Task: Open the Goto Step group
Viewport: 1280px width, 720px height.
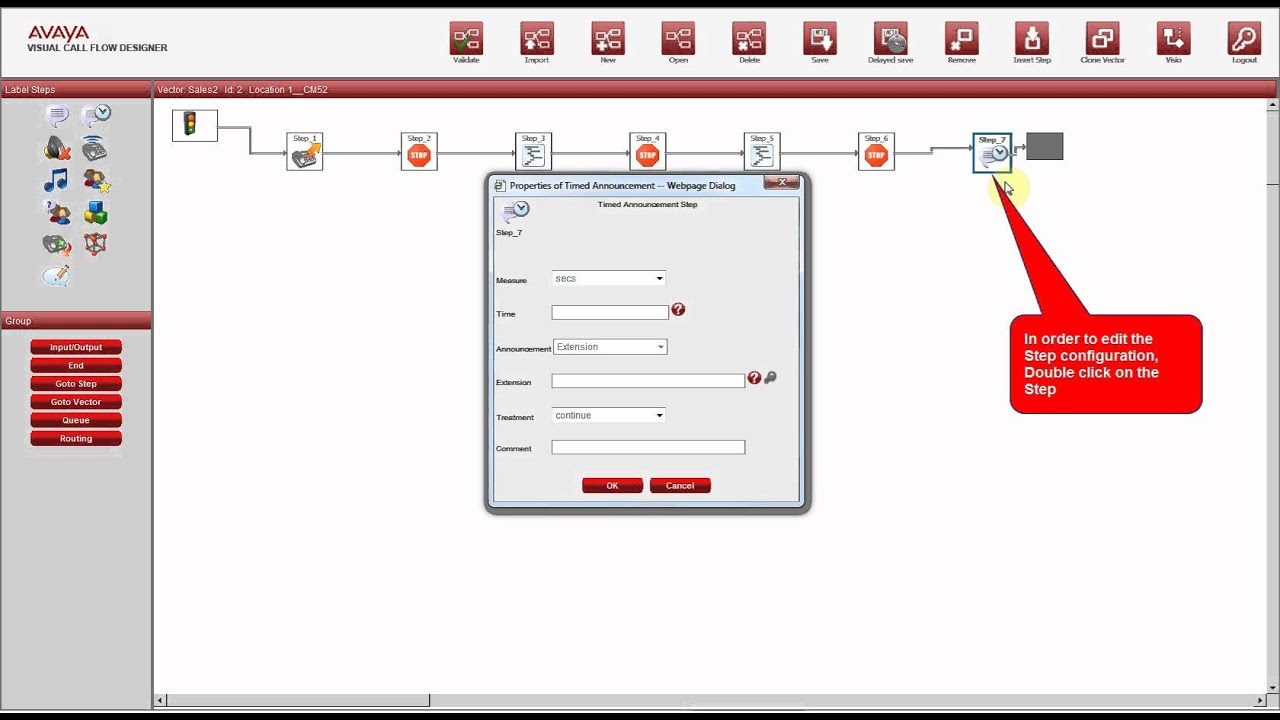Action: coord(76,383)
